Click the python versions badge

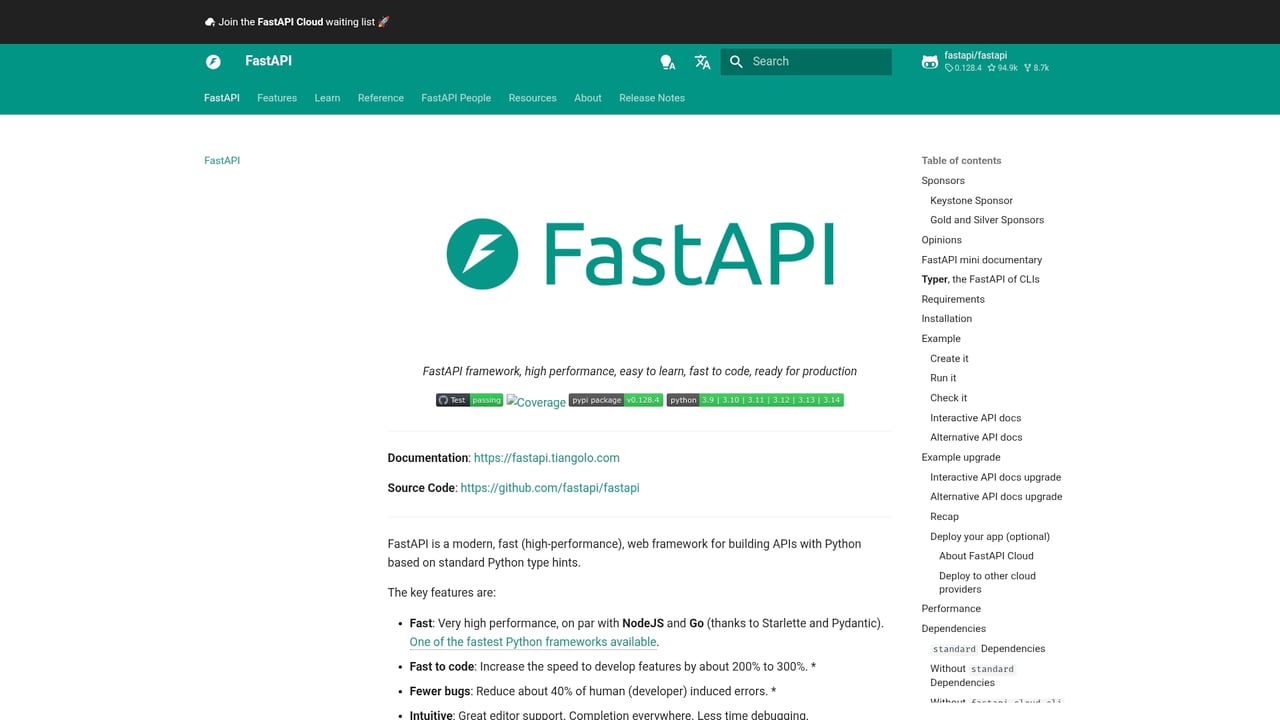[x=755, y=399]
